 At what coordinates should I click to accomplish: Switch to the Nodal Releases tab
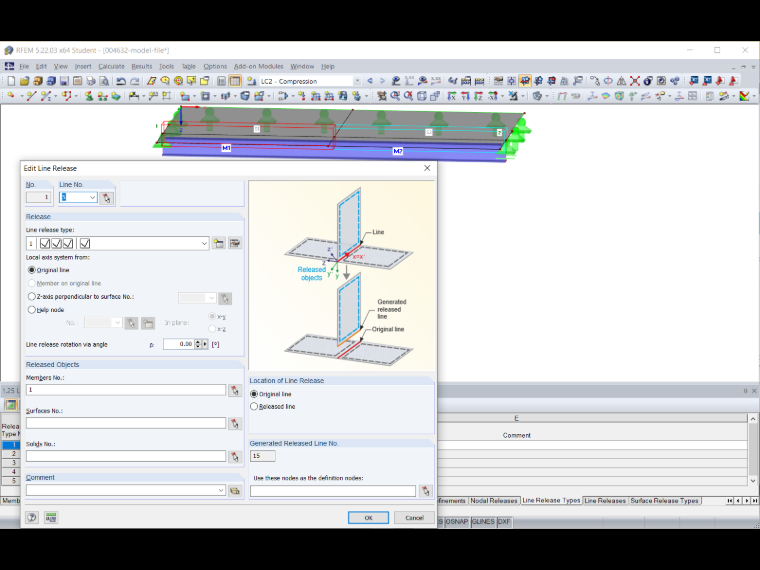pyautogui.click(x=493, y=501)
